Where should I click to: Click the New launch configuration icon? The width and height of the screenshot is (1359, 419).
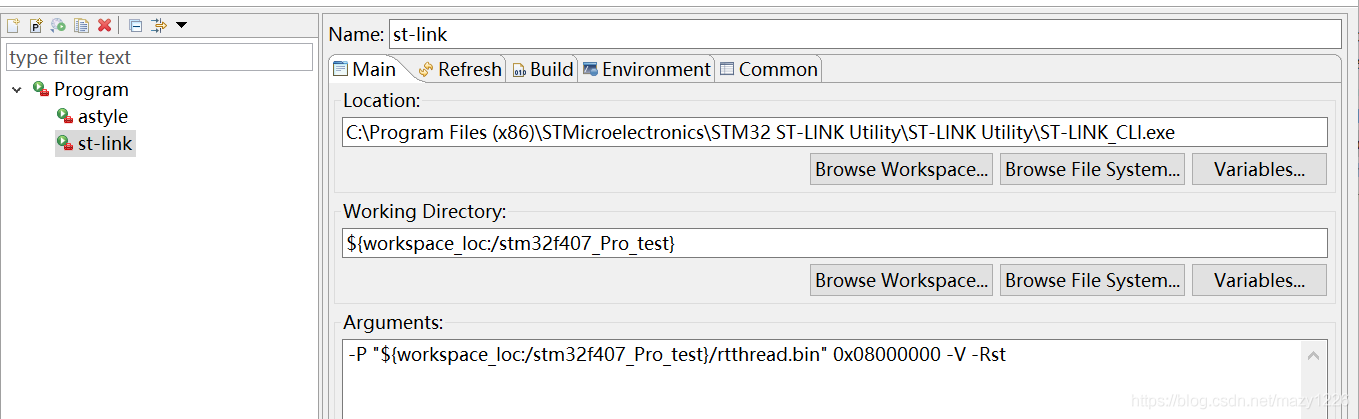pyautogui.click(x=14, y=25)
